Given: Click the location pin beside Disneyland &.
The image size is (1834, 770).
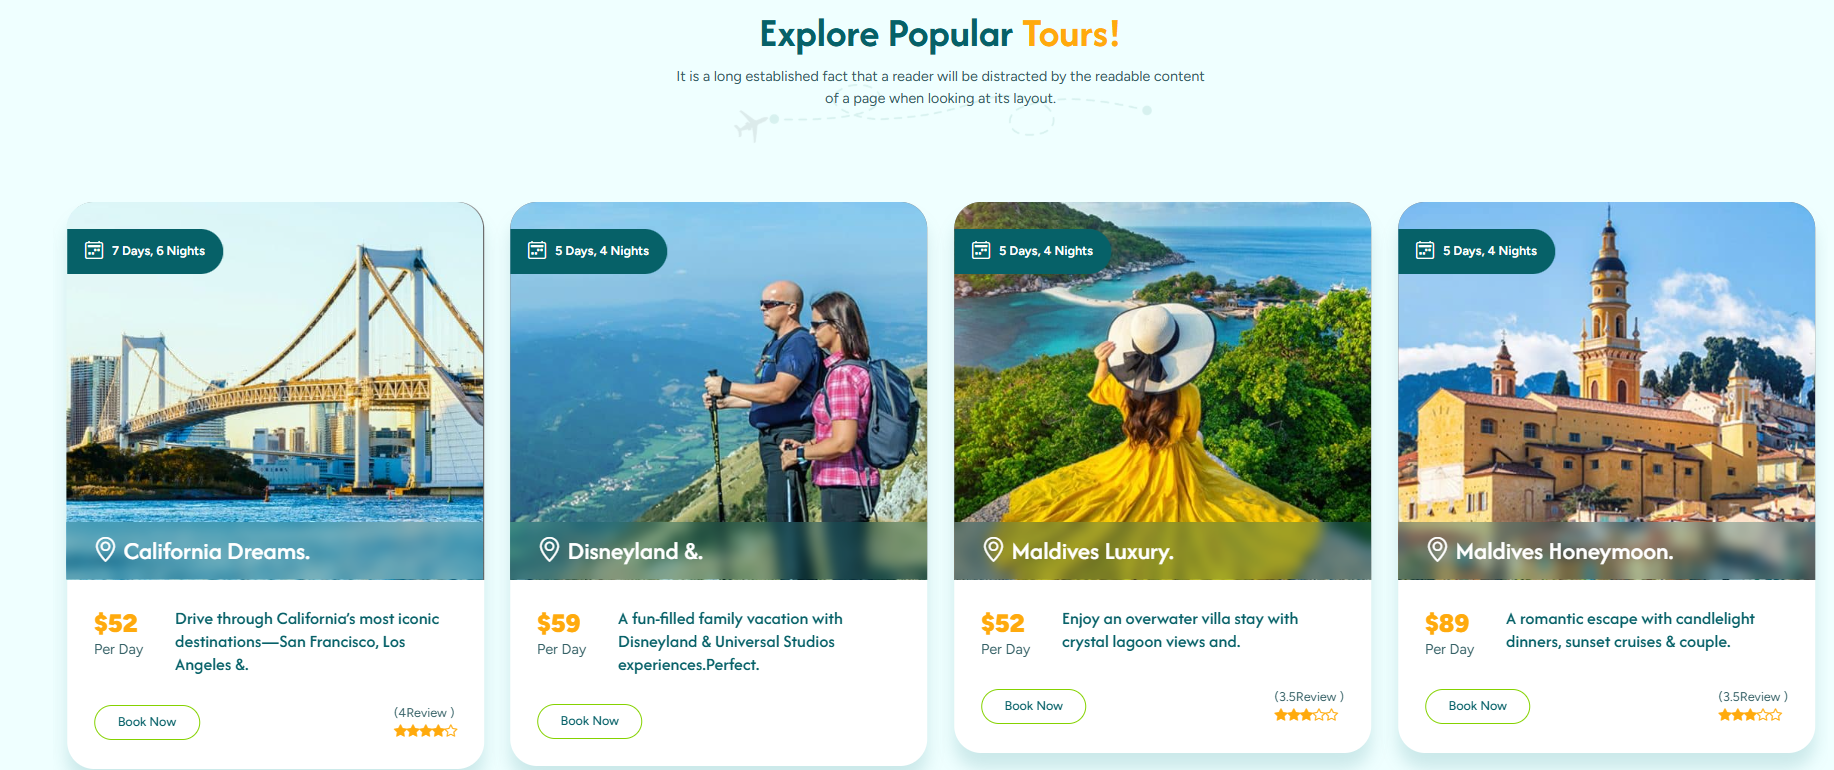Looking at the screenshot, I should coord(549,549).
